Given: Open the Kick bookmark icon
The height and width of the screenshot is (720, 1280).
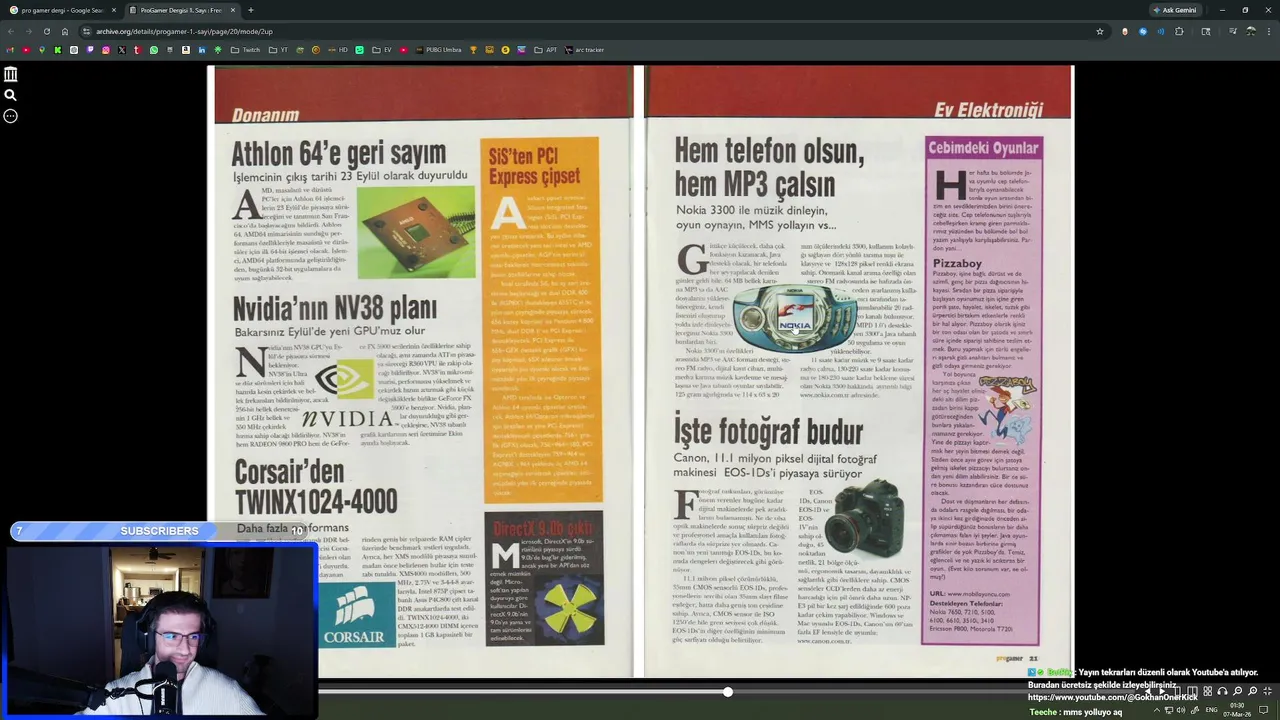Looking at the screenshot, I should [x=58, y=50].
